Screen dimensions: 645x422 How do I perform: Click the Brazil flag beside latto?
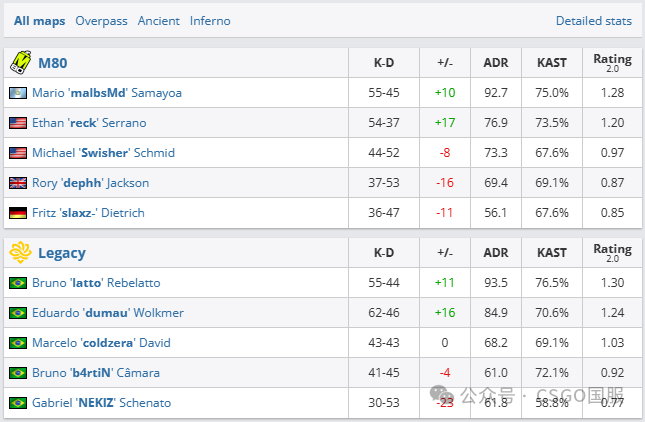[x=18, y=283]
